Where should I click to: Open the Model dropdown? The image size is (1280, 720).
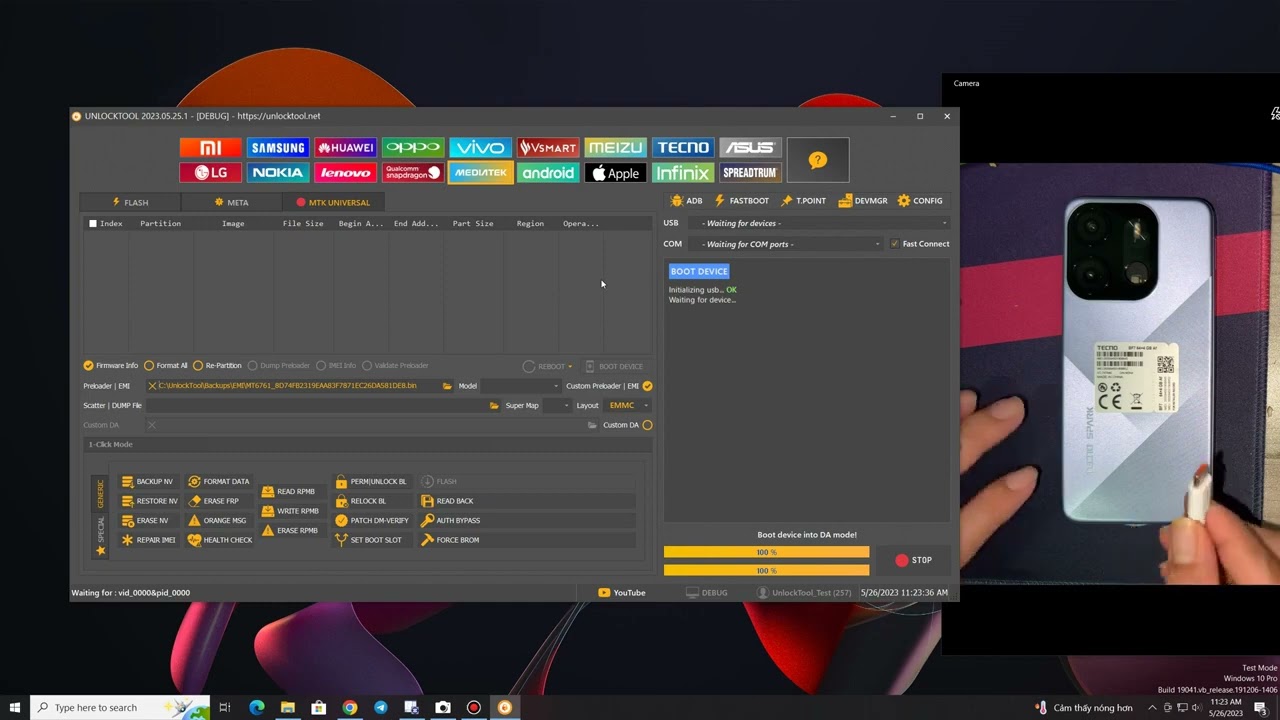click(x=521, y=386)
